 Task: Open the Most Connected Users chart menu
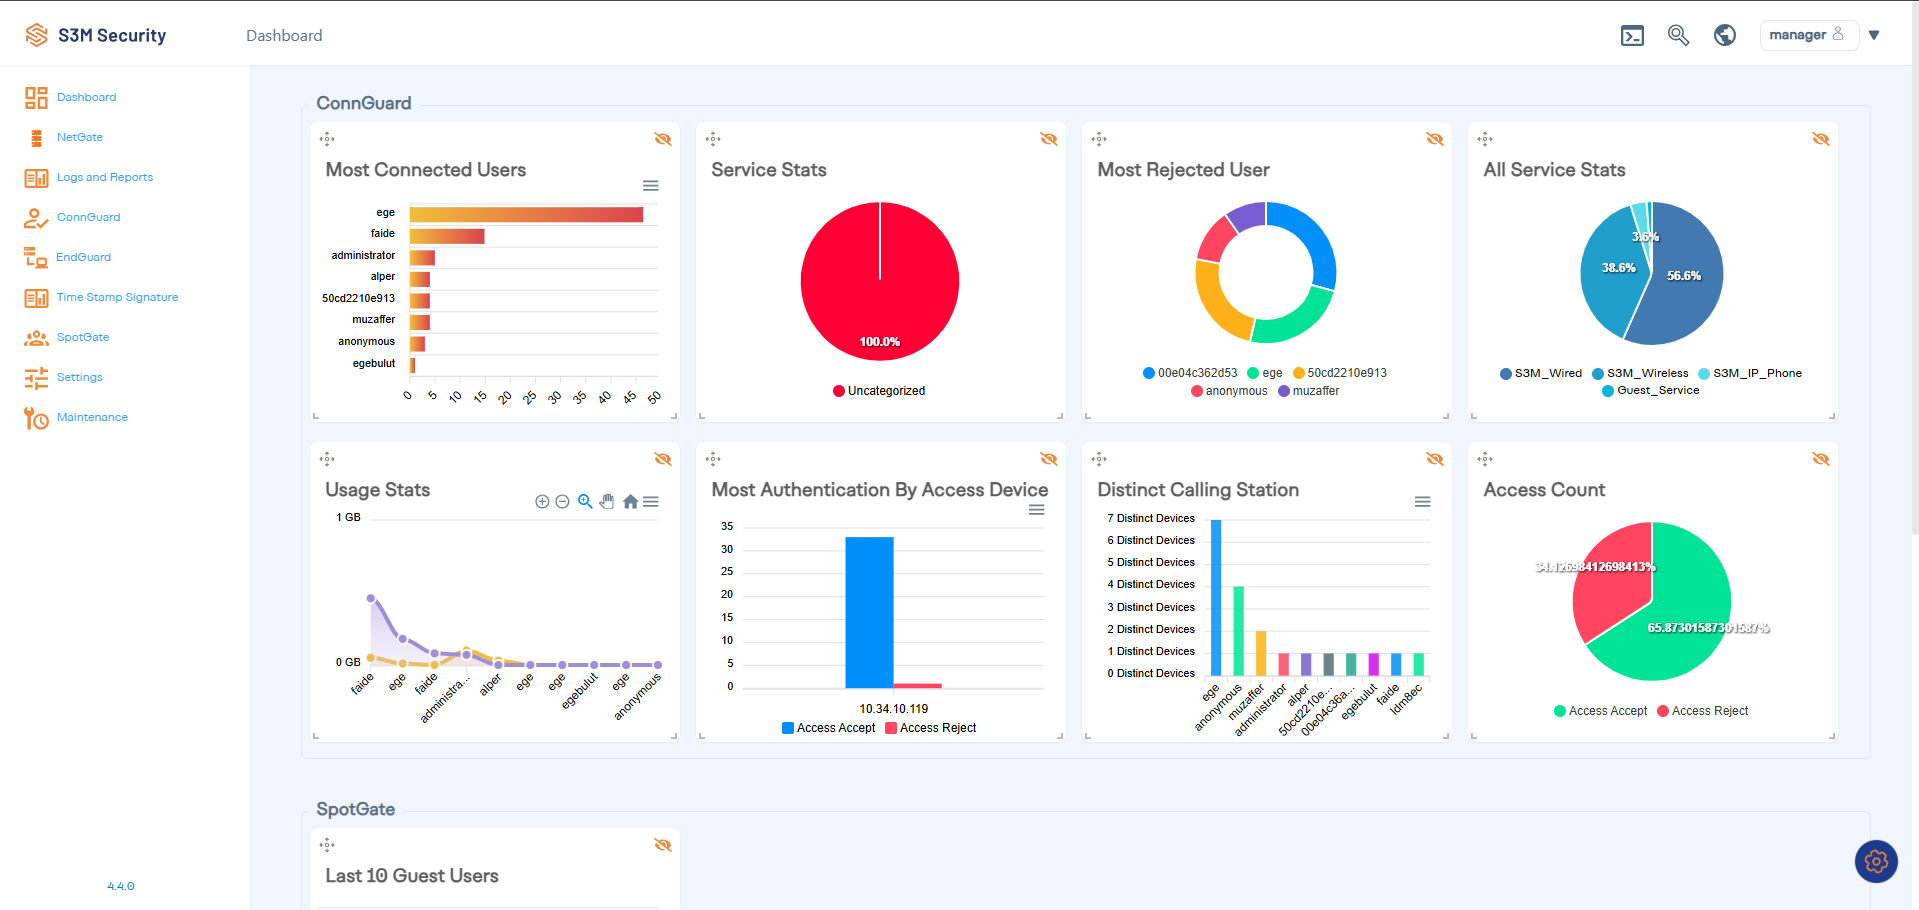[x=650, y=186]
